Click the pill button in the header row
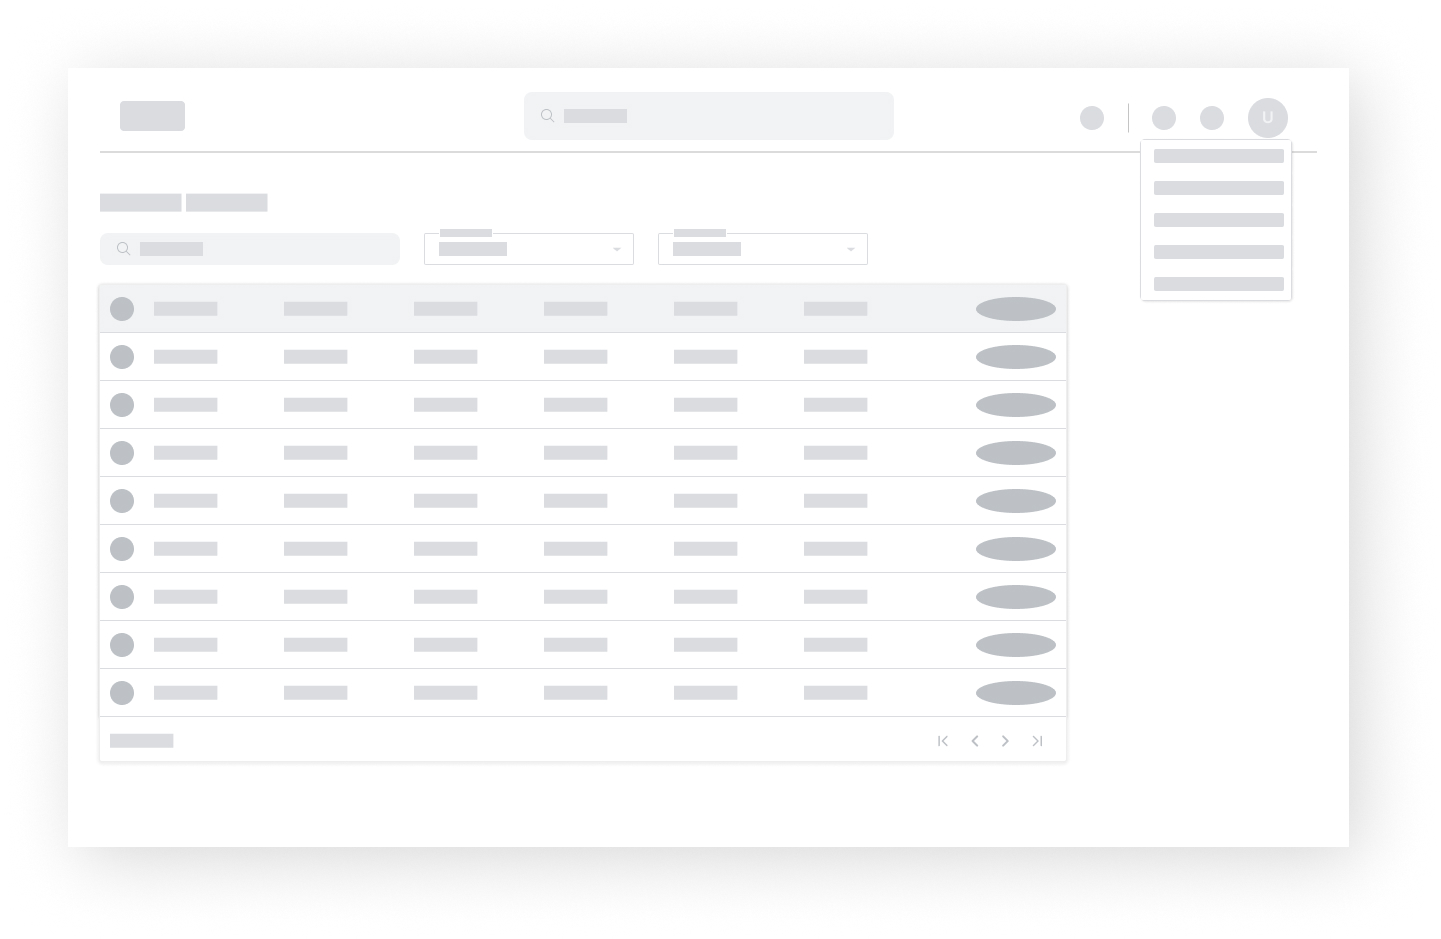 (x=1015, y=309)
